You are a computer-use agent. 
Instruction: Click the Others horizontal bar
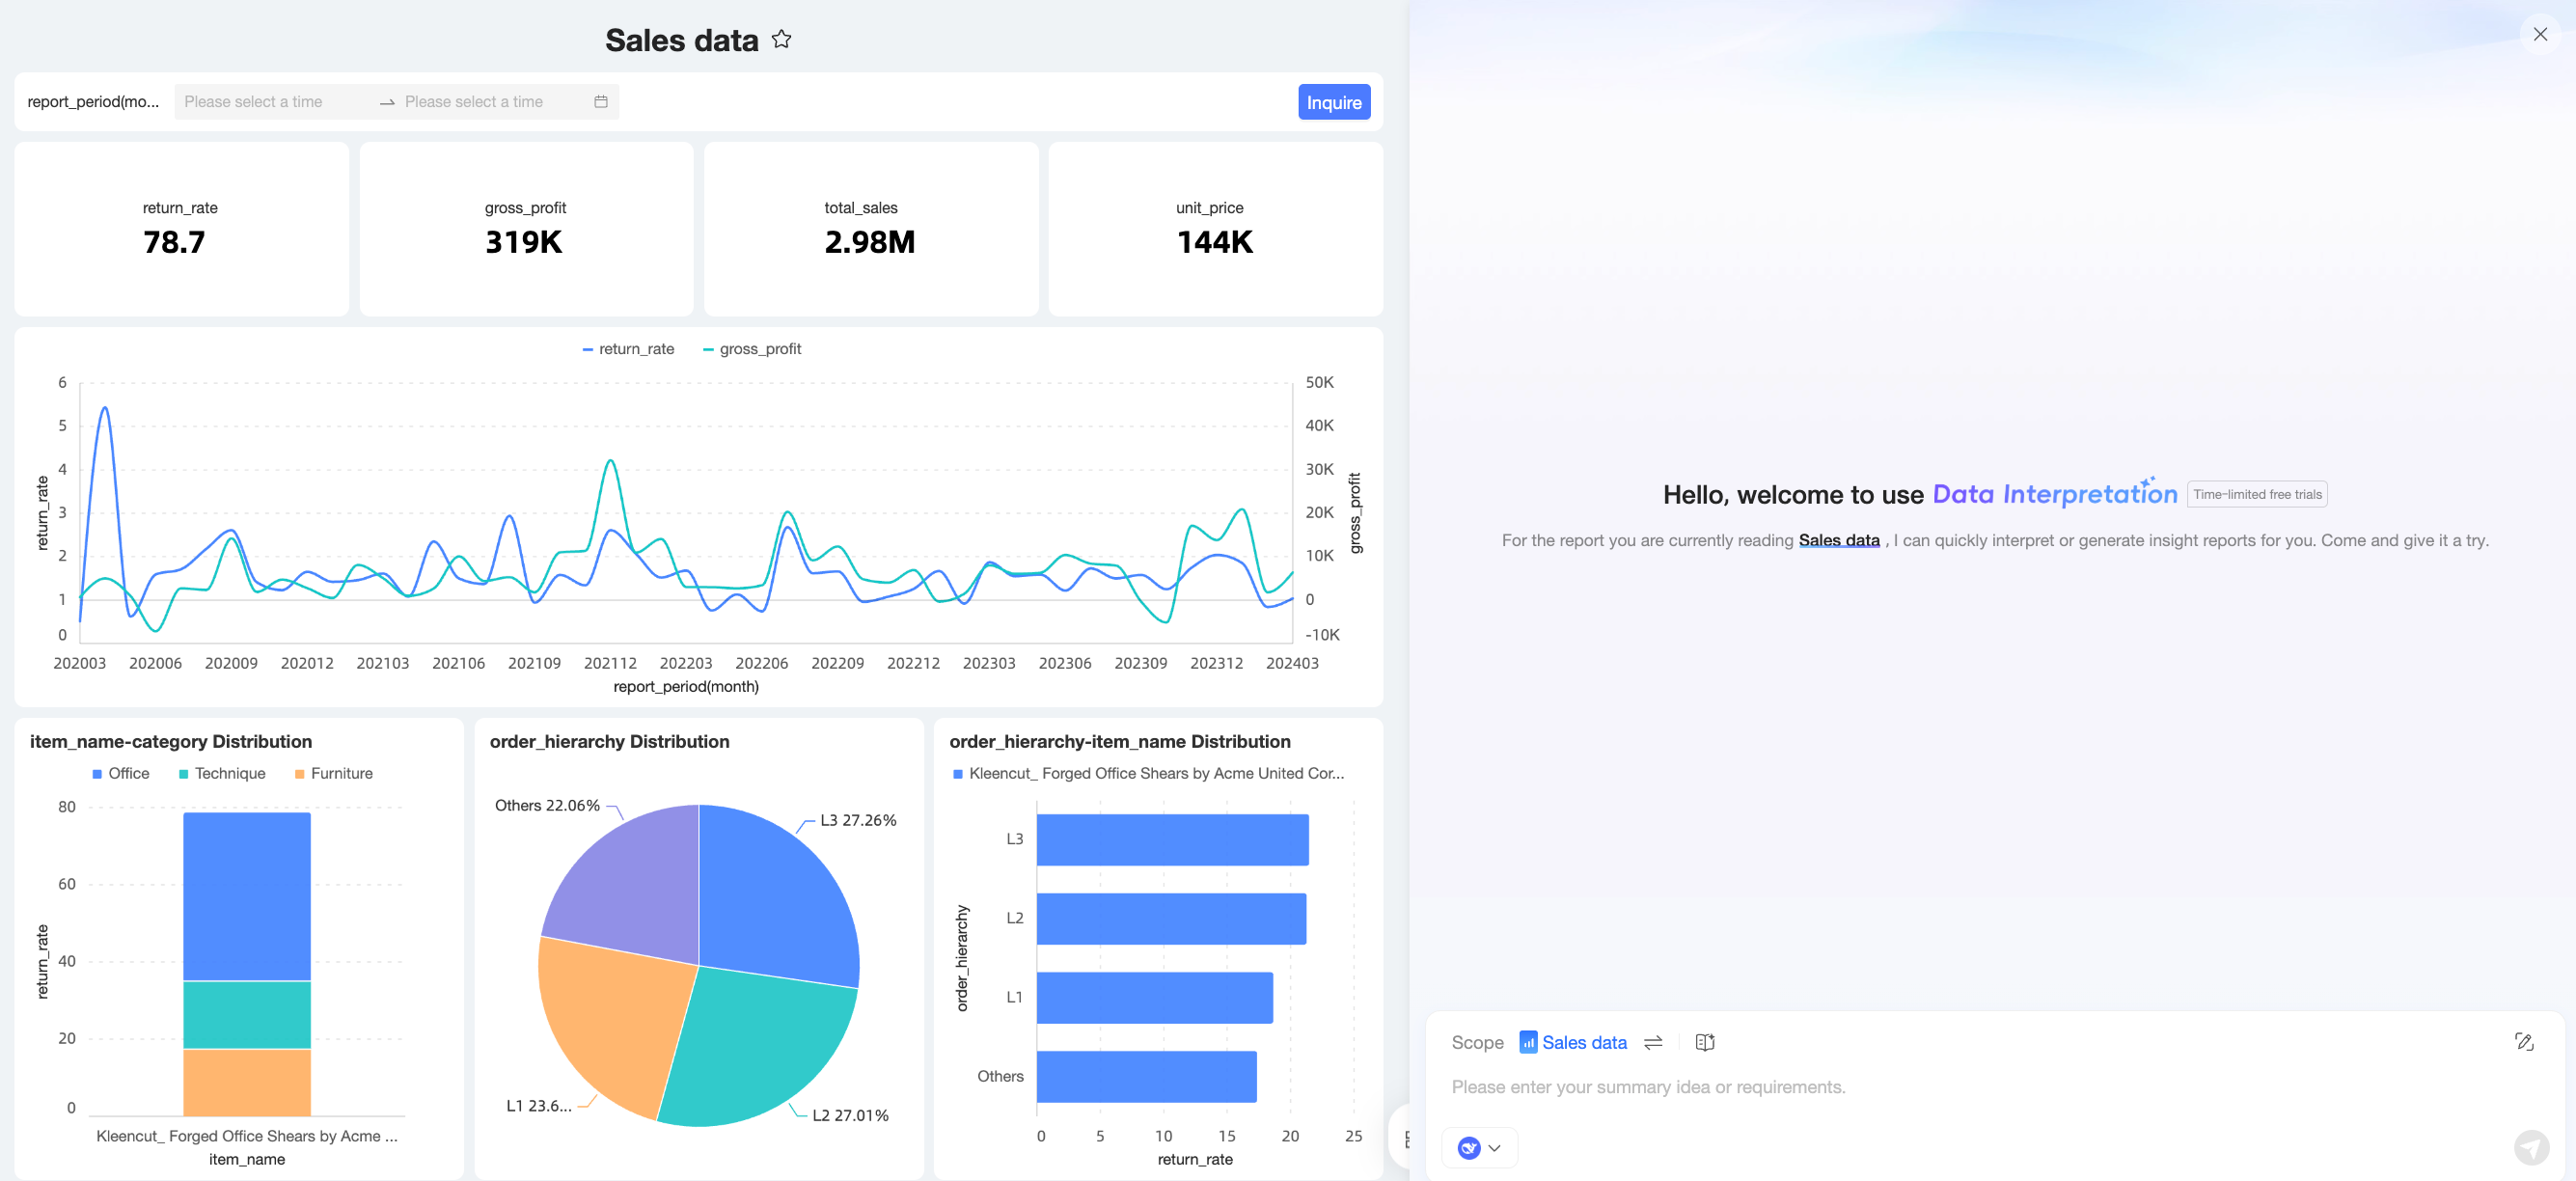(1146, 1076)
